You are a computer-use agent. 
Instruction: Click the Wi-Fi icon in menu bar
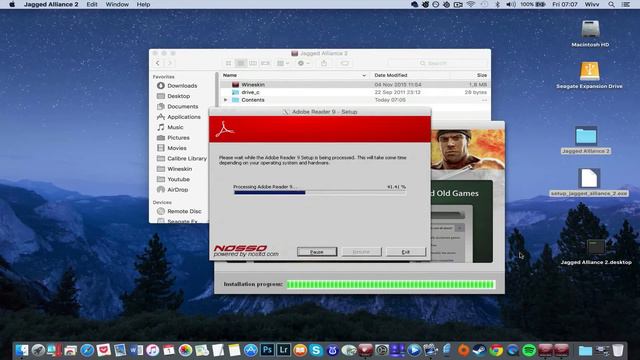[471, 4]
